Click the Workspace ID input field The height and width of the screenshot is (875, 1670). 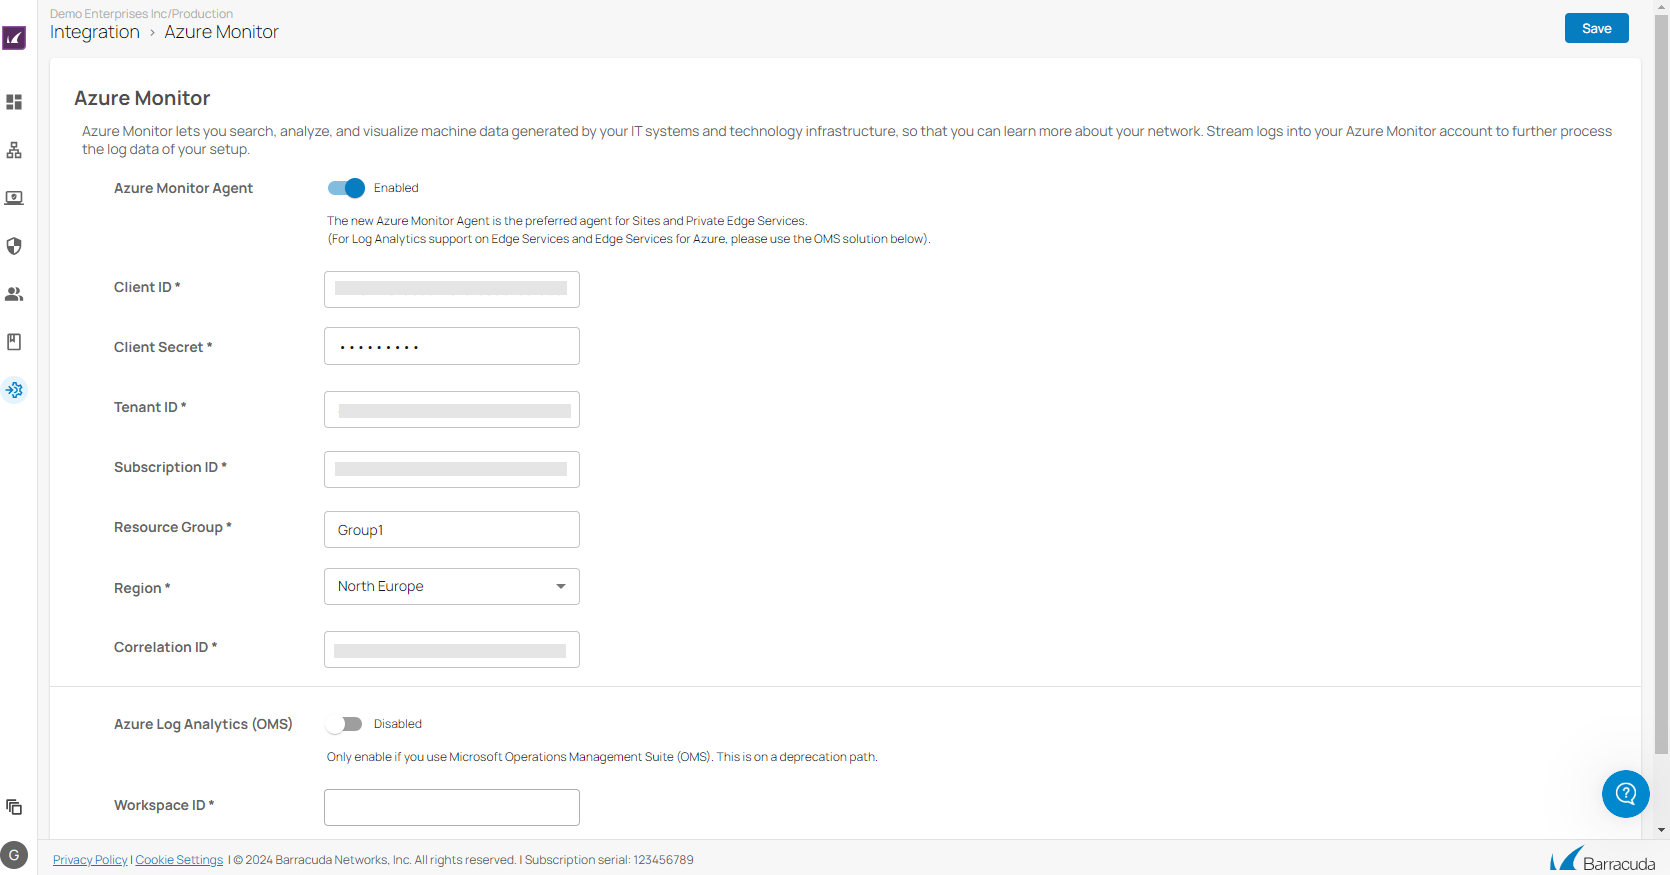[452, 807]
